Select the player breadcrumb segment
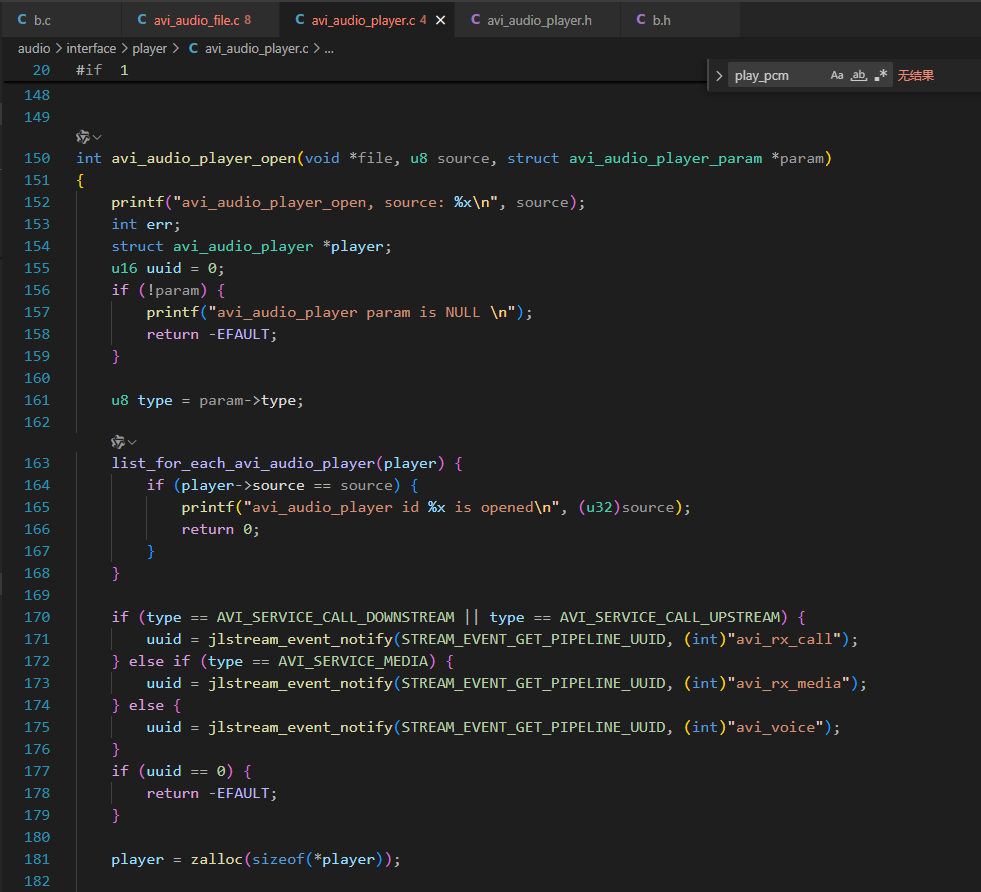This screenshot has height=892, width=981. pyautogui.click(x=150, y=48)
